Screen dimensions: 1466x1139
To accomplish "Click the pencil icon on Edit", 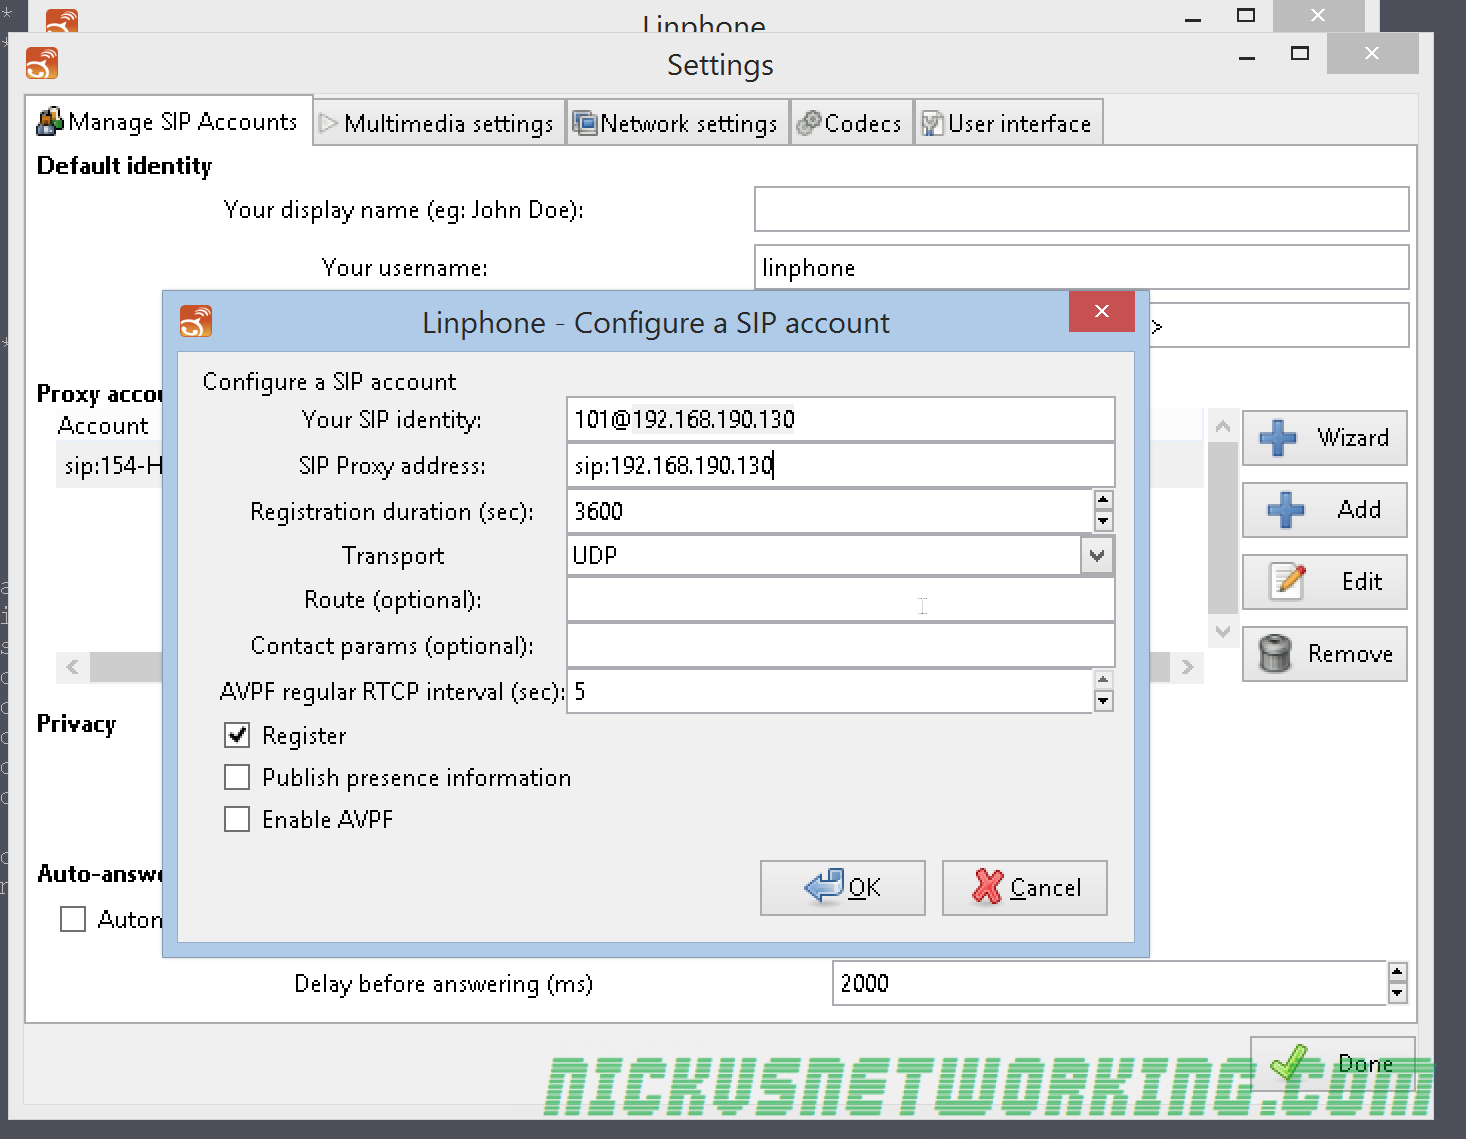I will coord(1287,581).
